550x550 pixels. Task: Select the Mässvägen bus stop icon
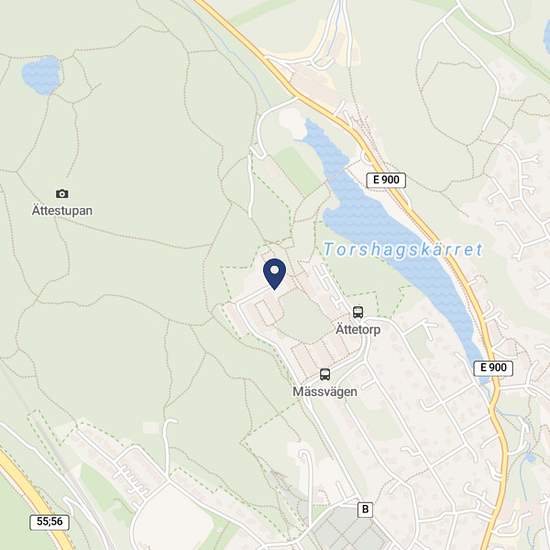click(x=325, y=374)
